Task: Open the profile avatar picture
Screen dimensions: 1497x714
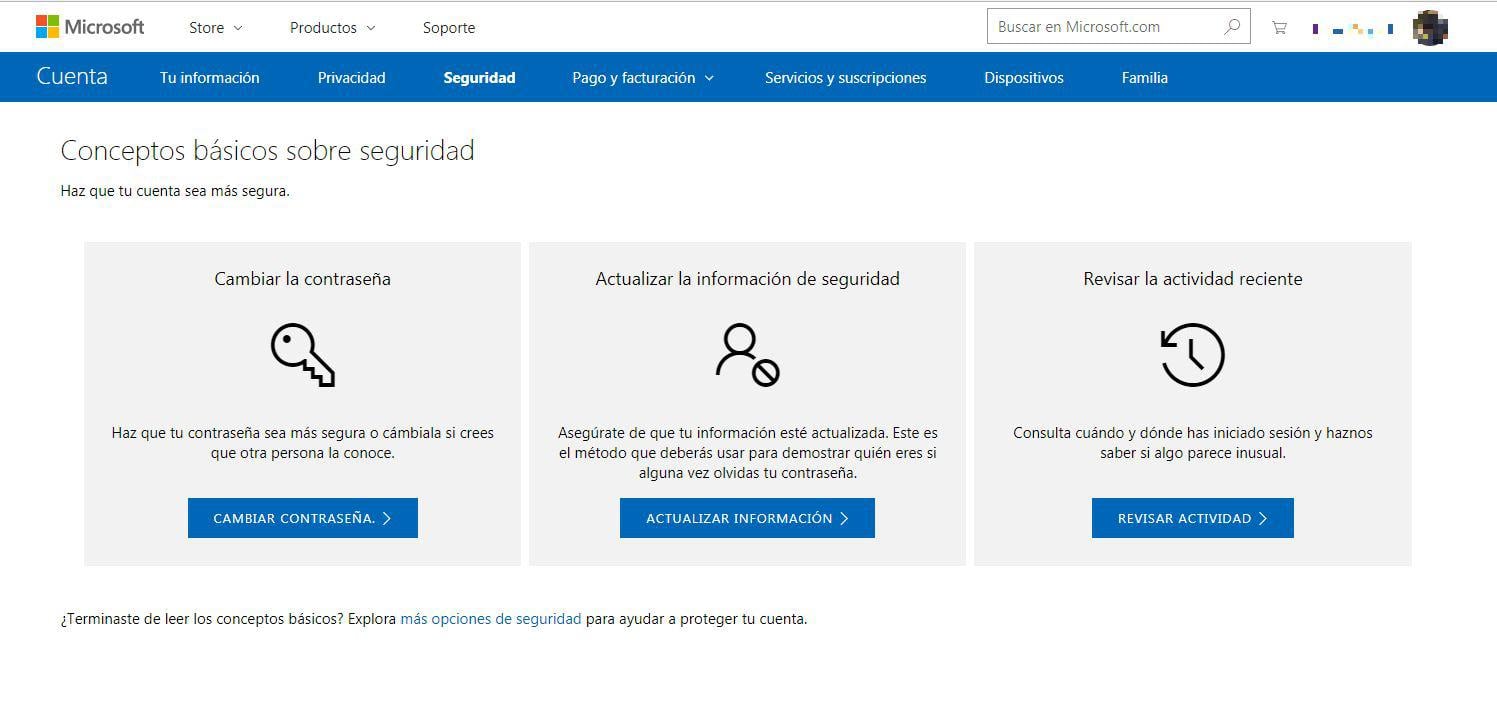Action: coord(1430,27)
